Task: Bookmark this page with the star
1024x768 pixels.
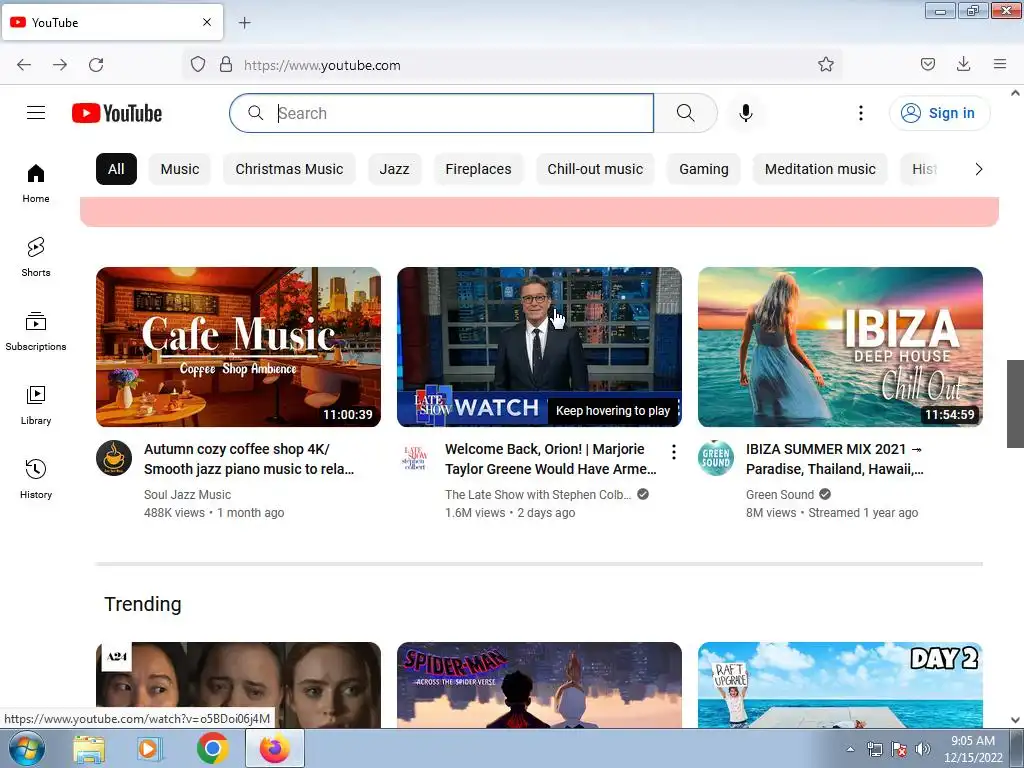Action: coord(826,64)
